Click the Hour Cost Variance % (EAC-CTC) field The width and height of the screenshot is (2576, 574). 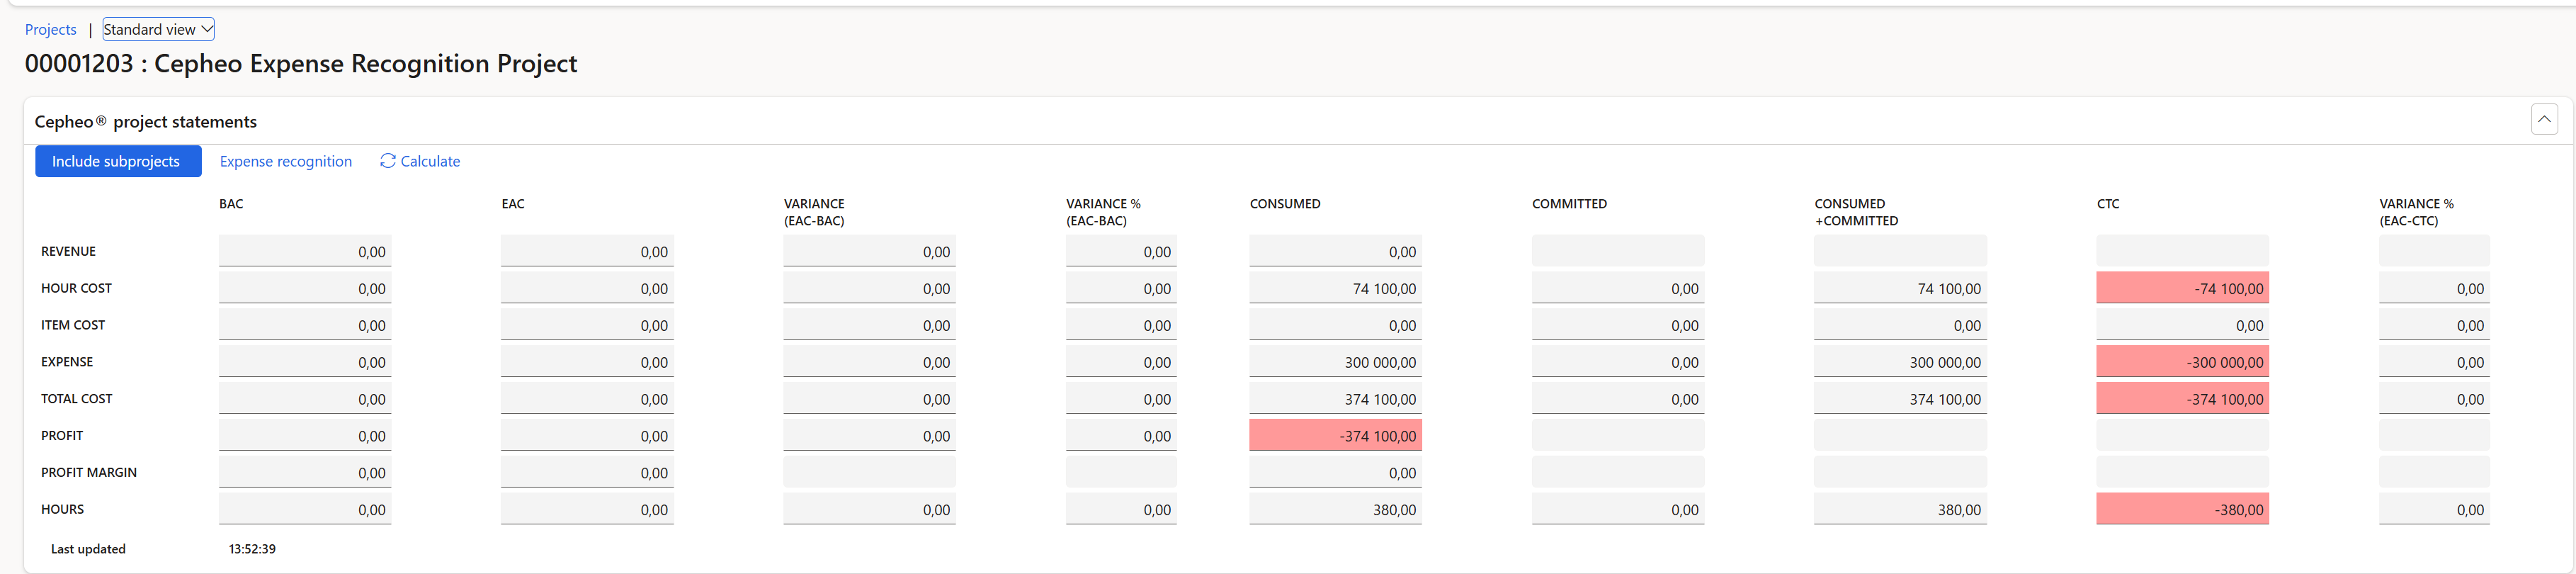pyautogui.click(x=2434, y=288)
